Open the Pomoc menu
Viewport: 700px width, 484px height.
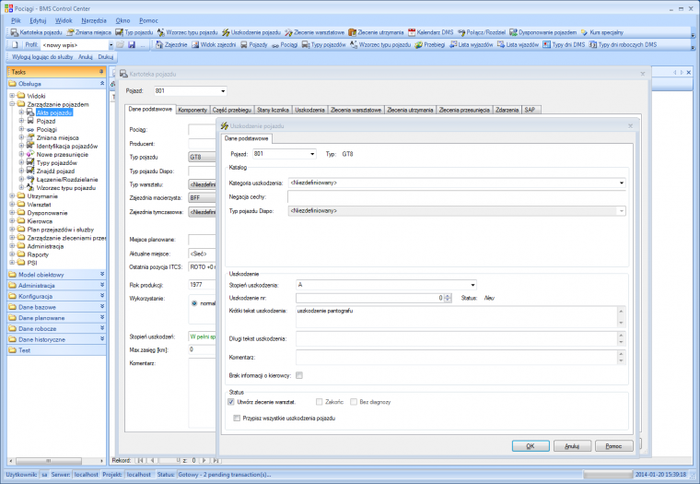(149, 21)
